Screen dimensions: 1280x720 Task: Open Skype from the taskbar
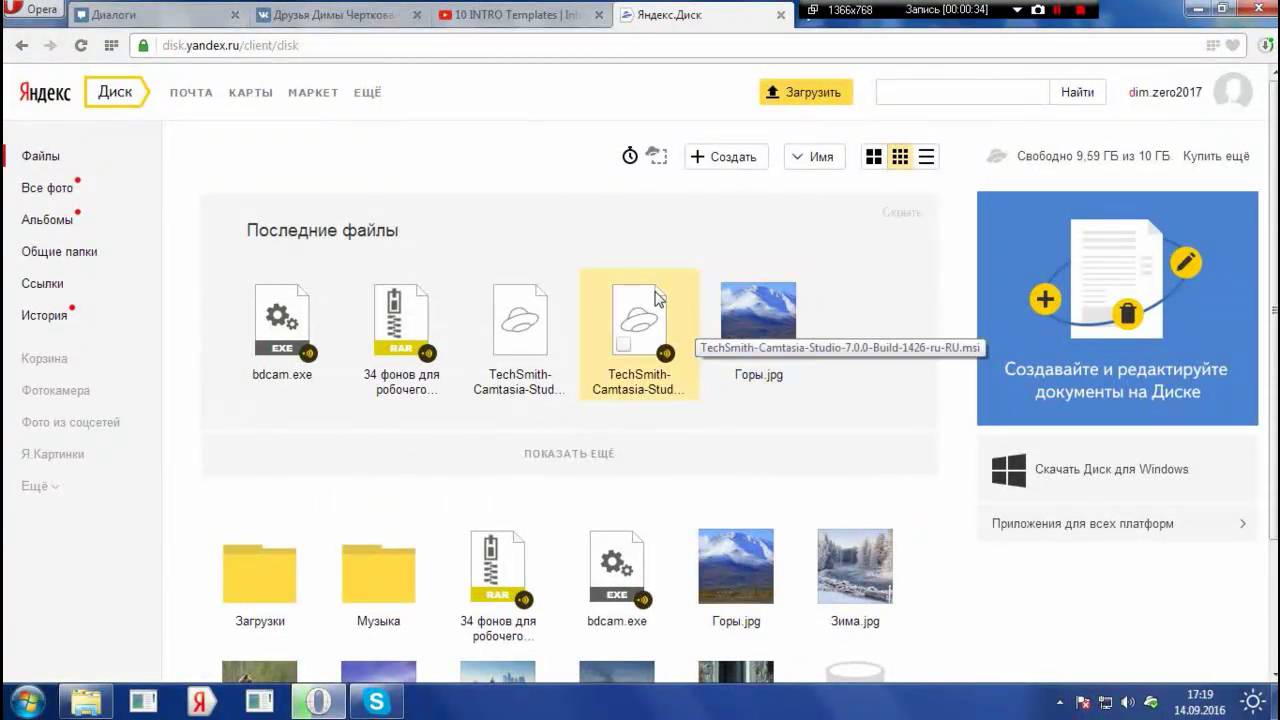point(376,702)
